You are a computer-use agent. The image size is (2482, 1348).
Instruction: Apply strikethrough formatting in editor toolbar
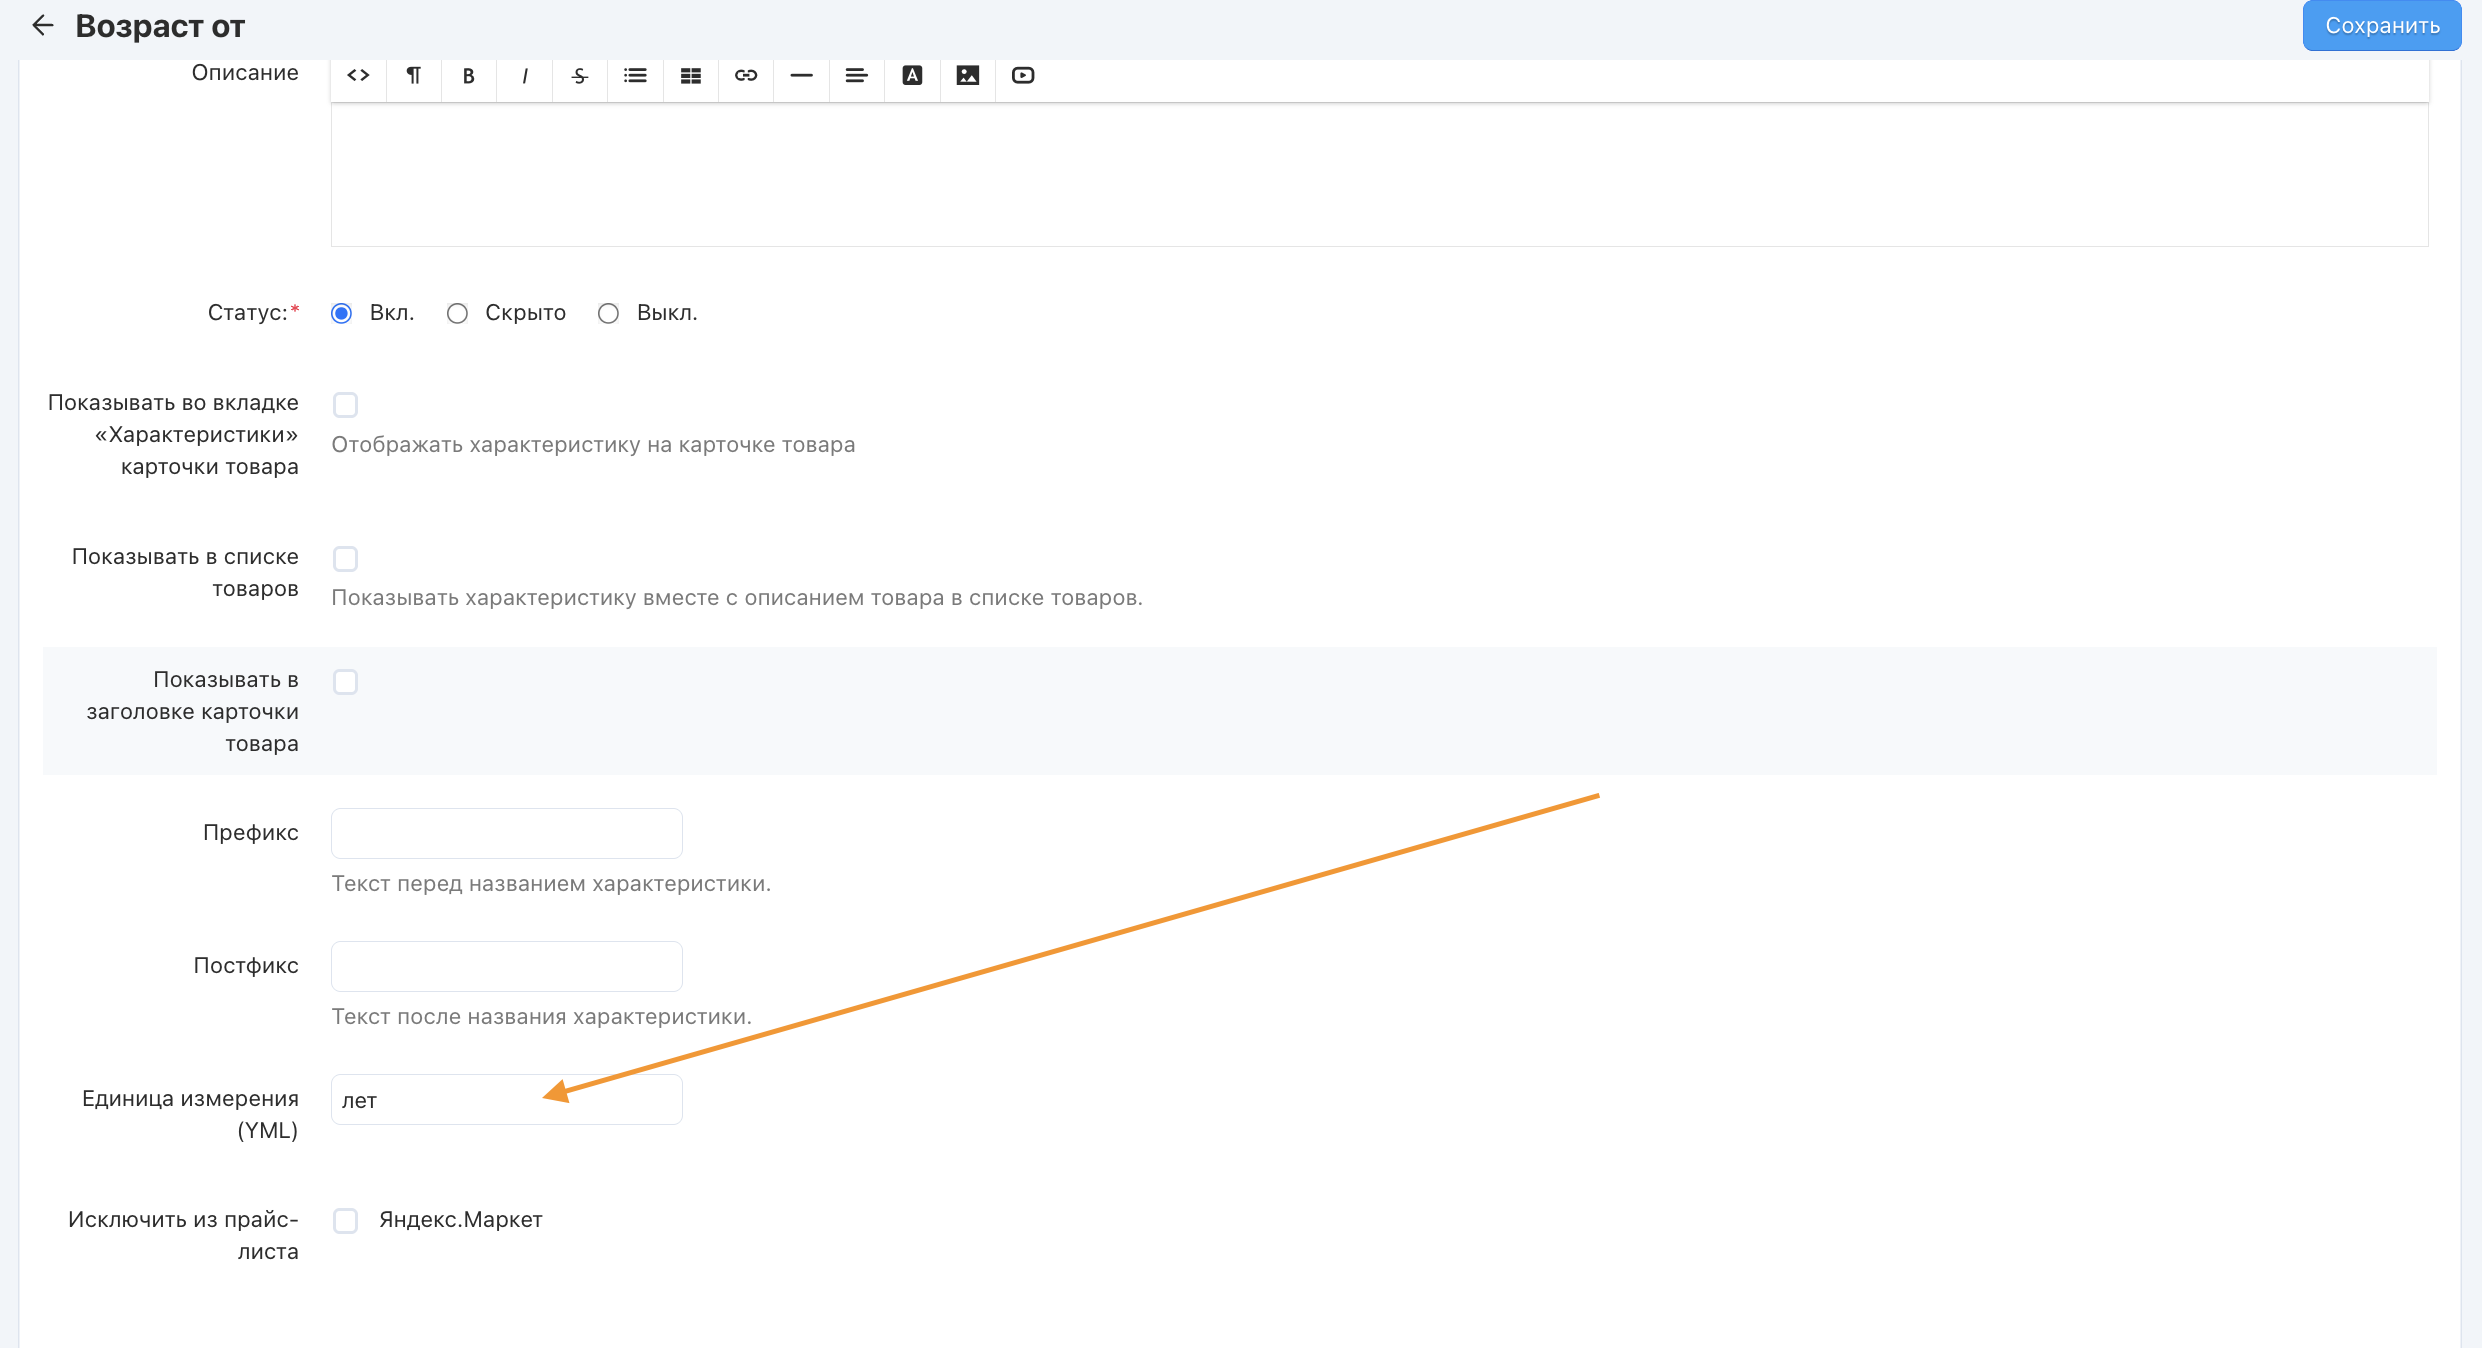(580, 76)
